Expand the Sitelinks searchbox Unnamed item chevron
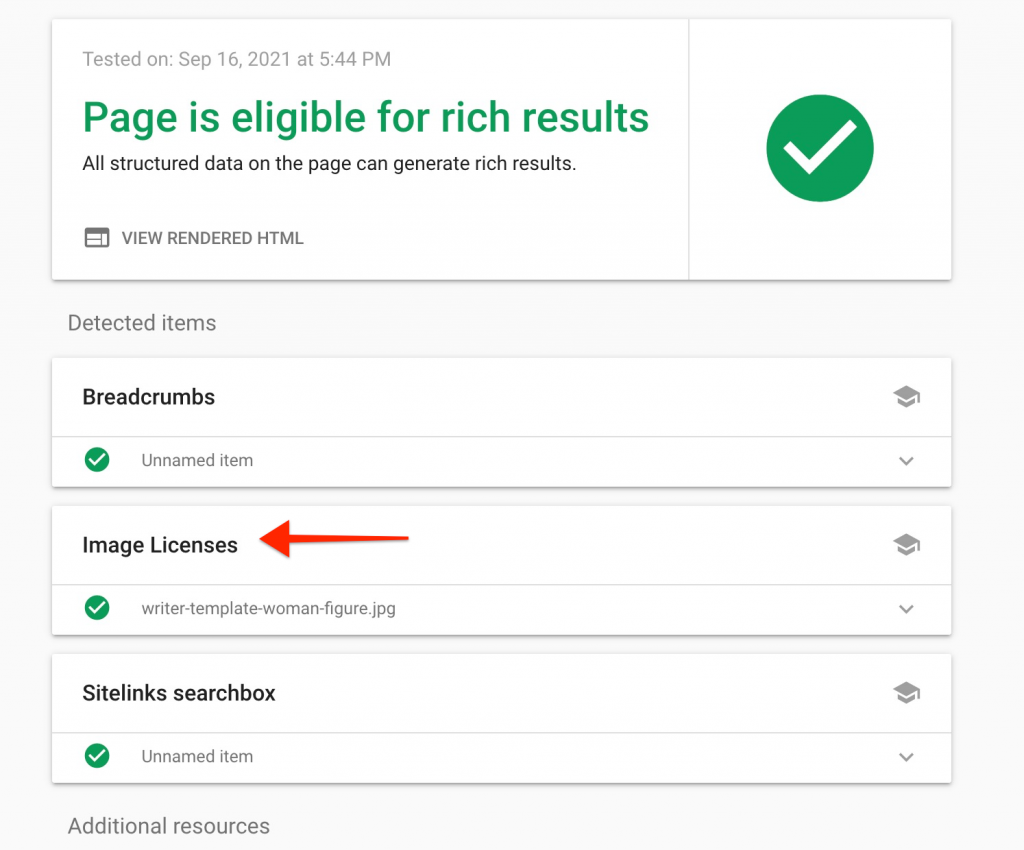 [906, 757]
